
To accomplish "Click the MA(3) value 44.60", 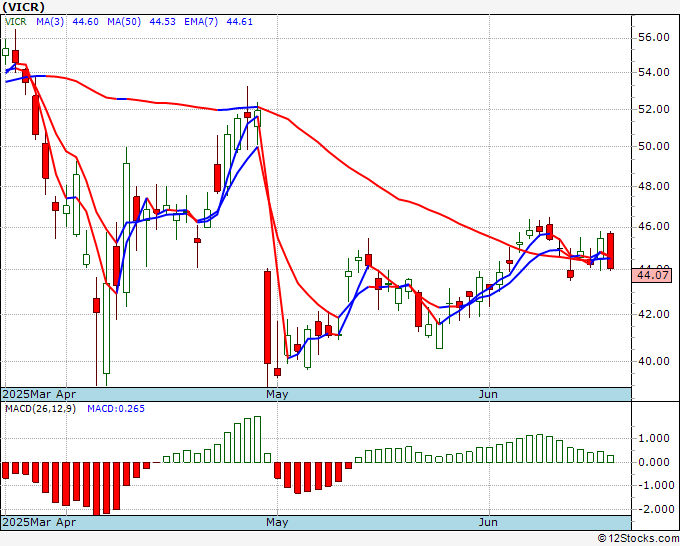I will click(85, 22).
